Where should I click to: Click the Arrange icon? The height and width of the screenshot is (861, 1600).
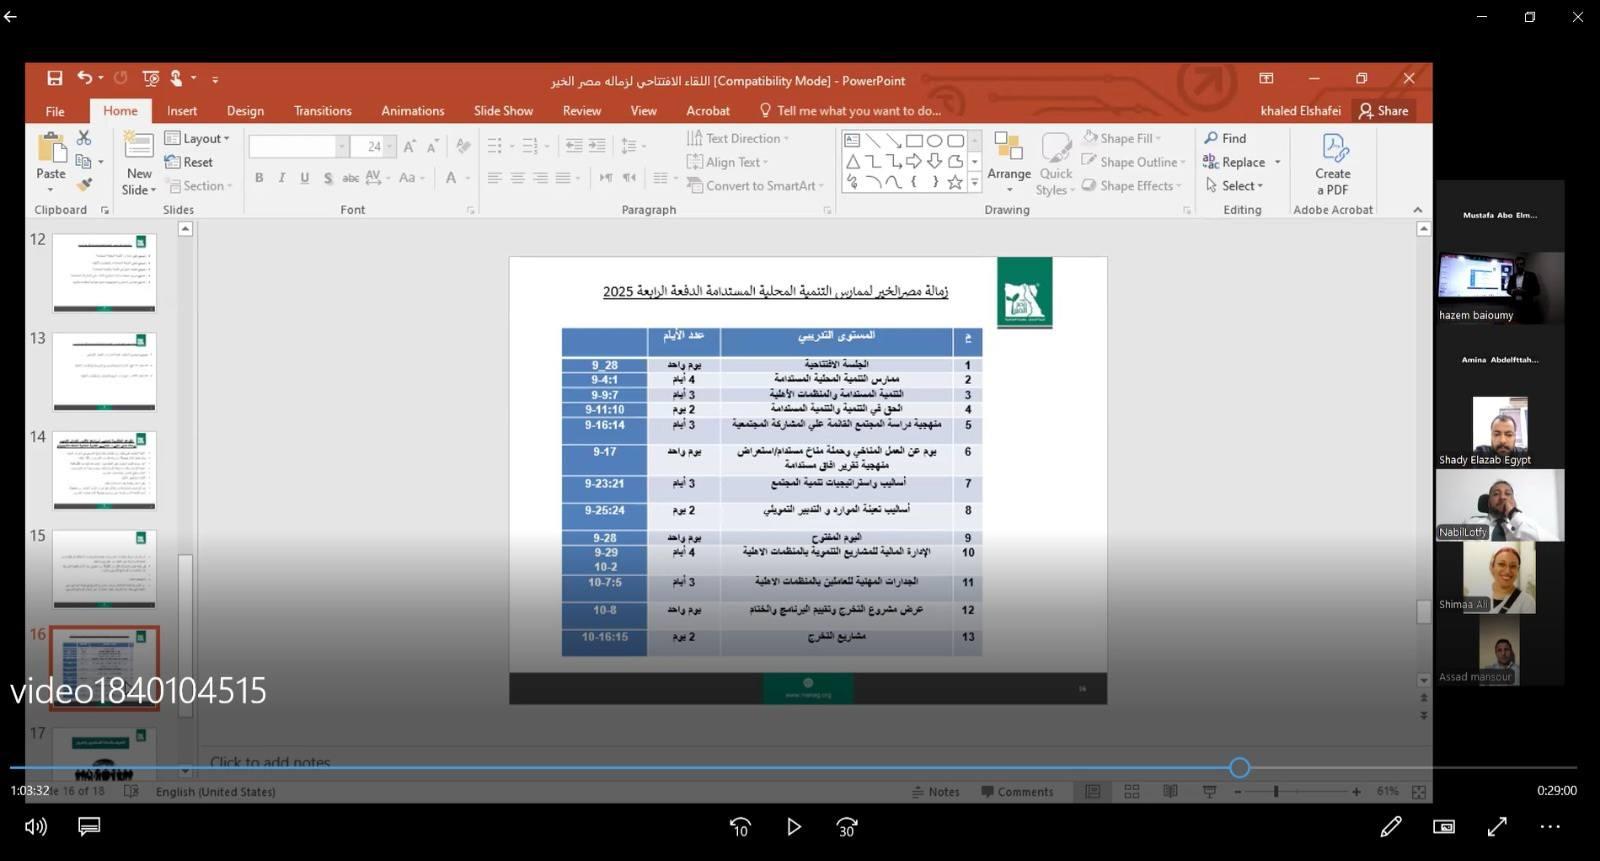click(1008, 147)
